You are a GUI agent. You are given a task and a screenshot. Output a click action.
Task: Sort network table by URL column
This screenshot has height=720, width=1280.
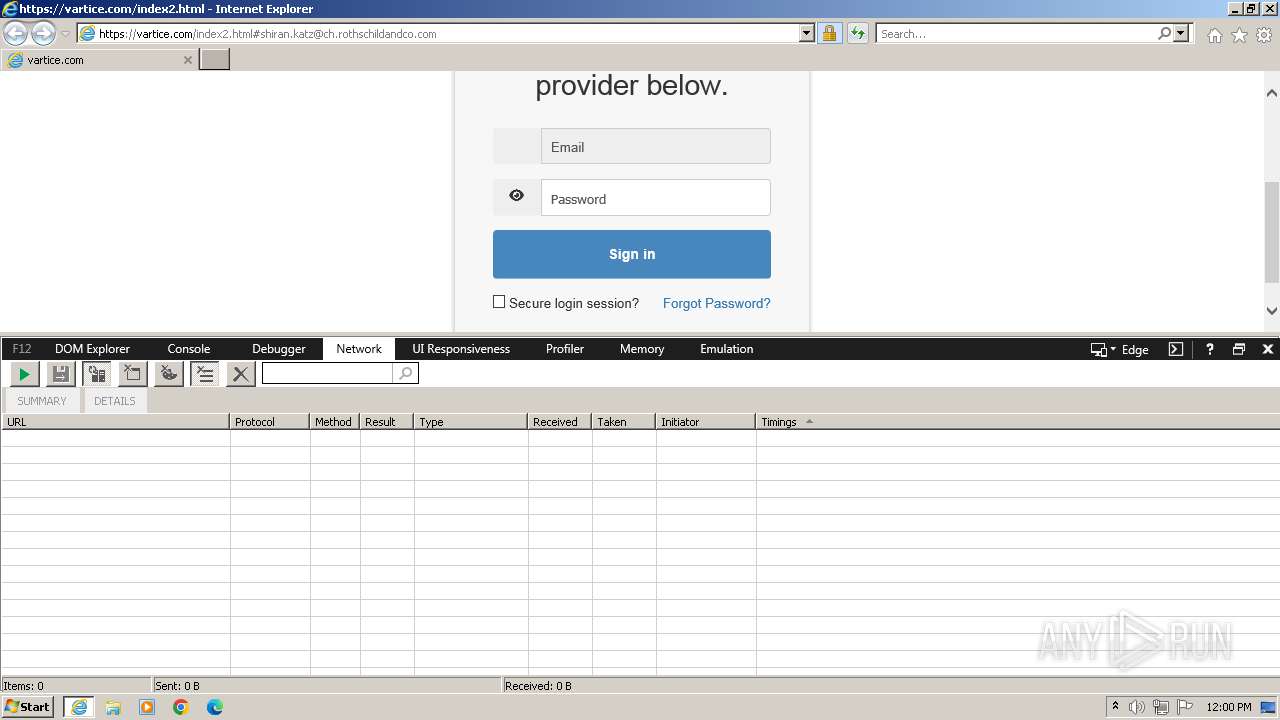click(x=115, y=422)
